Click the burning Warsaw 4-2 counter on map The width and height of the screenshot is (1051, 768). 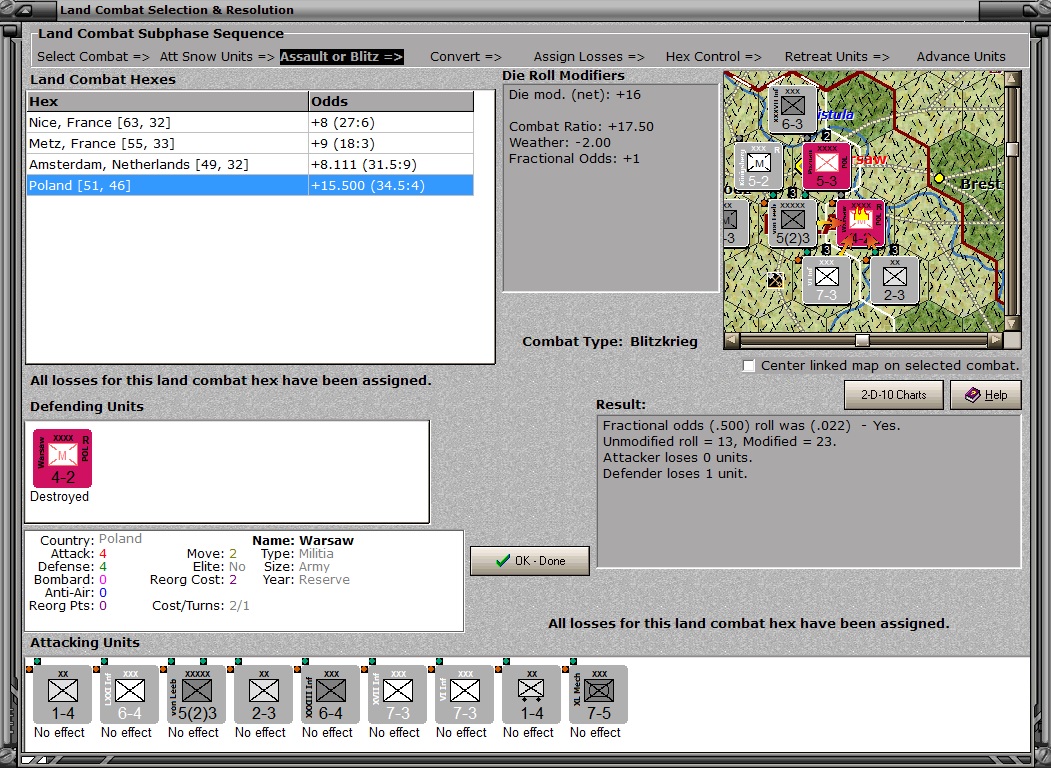(x=861, y=223)
